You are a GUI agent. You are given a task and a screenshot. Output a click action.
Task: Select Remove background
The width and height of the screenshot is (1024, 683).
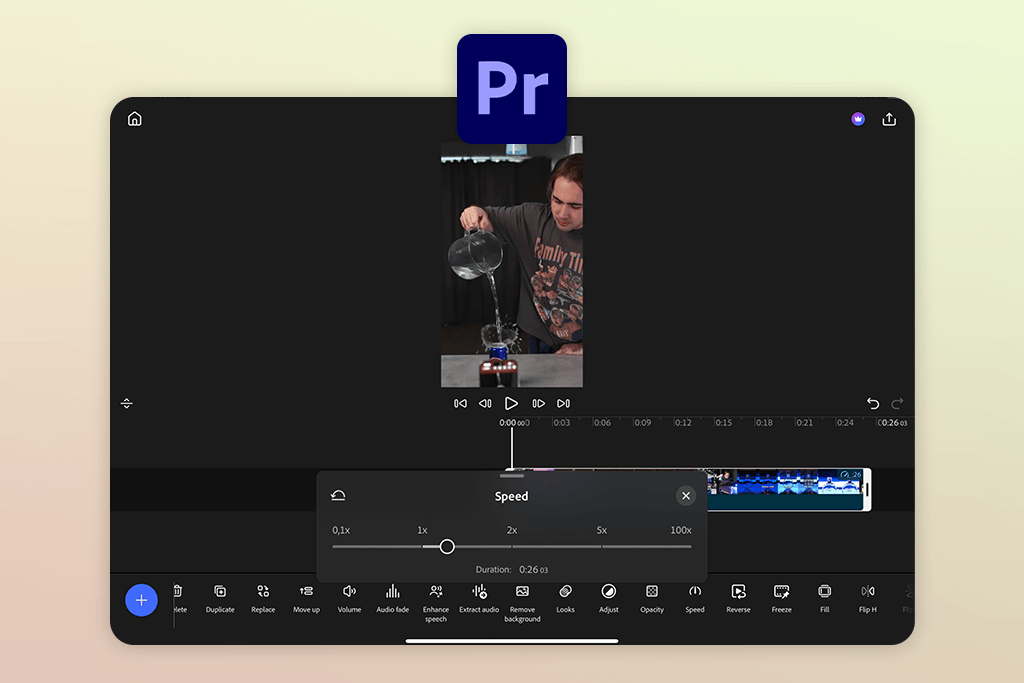(x=522, y=603)
